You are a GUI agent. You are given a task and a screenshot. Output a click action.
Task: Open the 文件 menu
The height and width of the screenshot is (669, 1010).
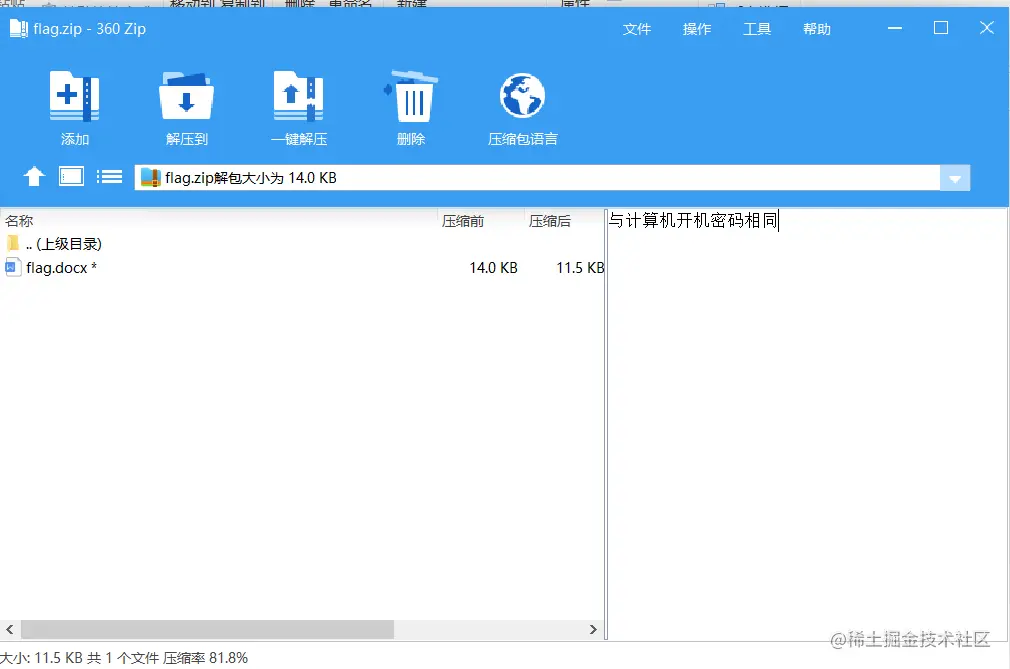click(x=636, y=29)
